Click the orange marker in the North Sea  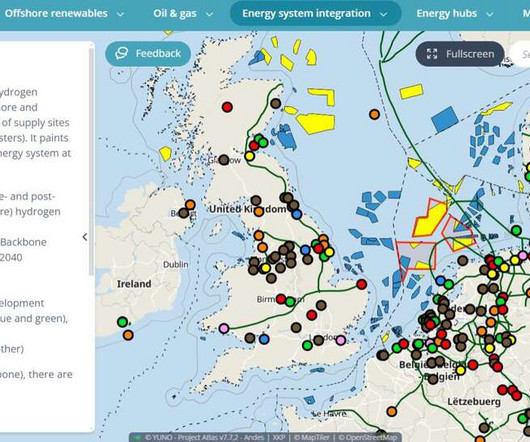point(374,115)
